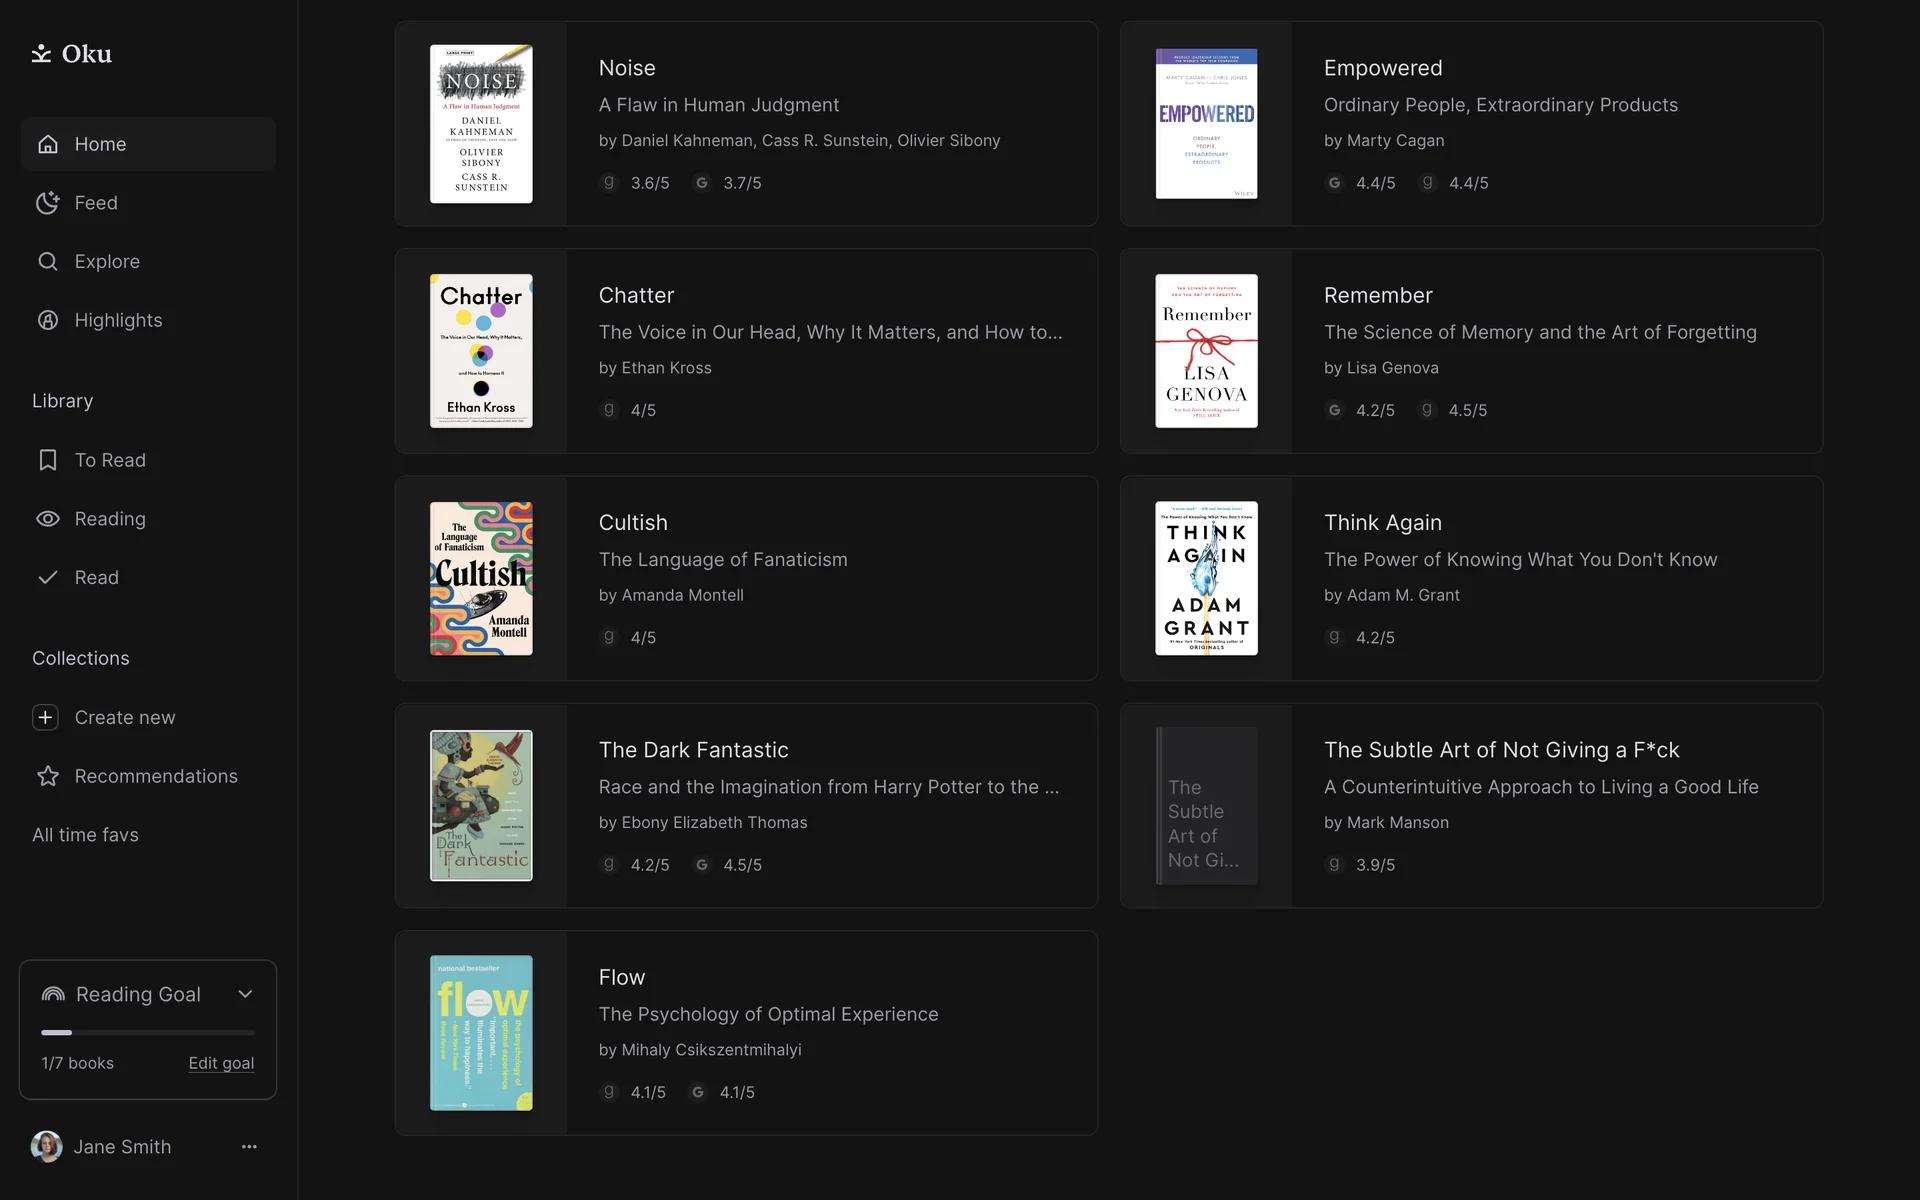Open the Think Again book title
The width and height of the screenshot is (1920, 1200).
click(1382, 523)
